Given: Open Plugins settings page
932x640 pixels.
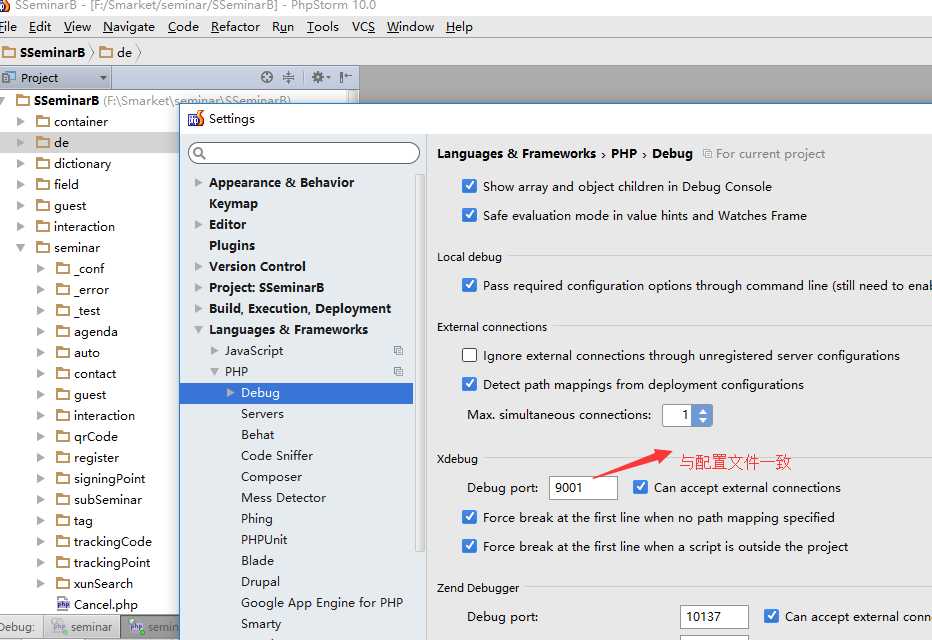Looking at the screenshot, I should click(232, 245).
